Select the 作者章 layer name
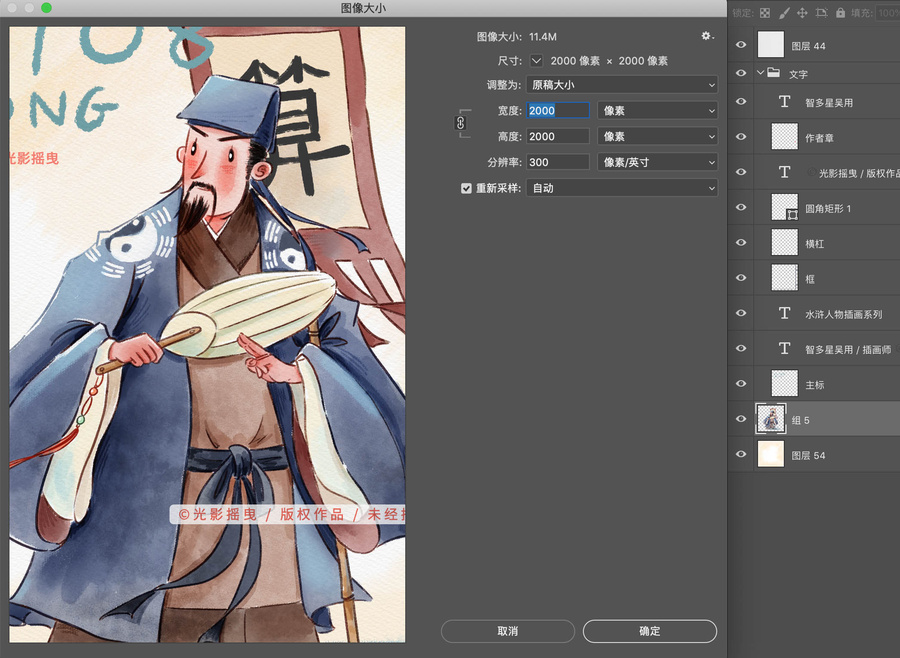Viewport: 900px width, 658px height. click(x=819, y=138)
